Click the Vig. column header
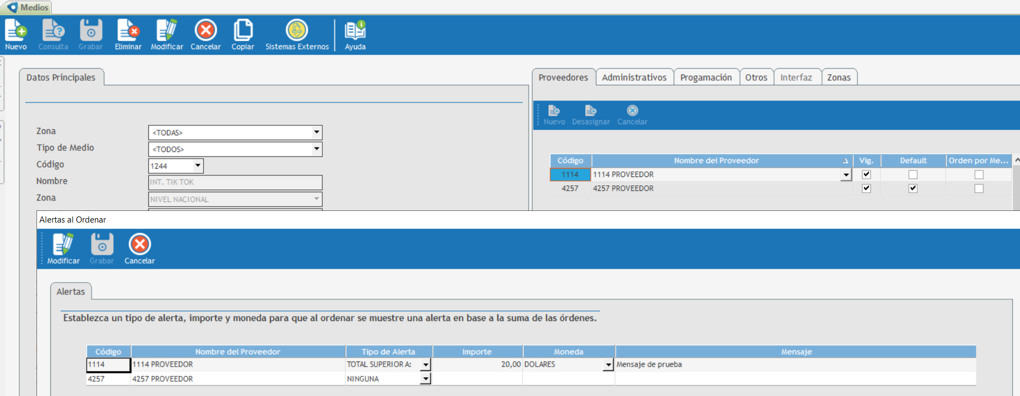Viewport: 1020px width, 396px height. click(x=866, y=160)
